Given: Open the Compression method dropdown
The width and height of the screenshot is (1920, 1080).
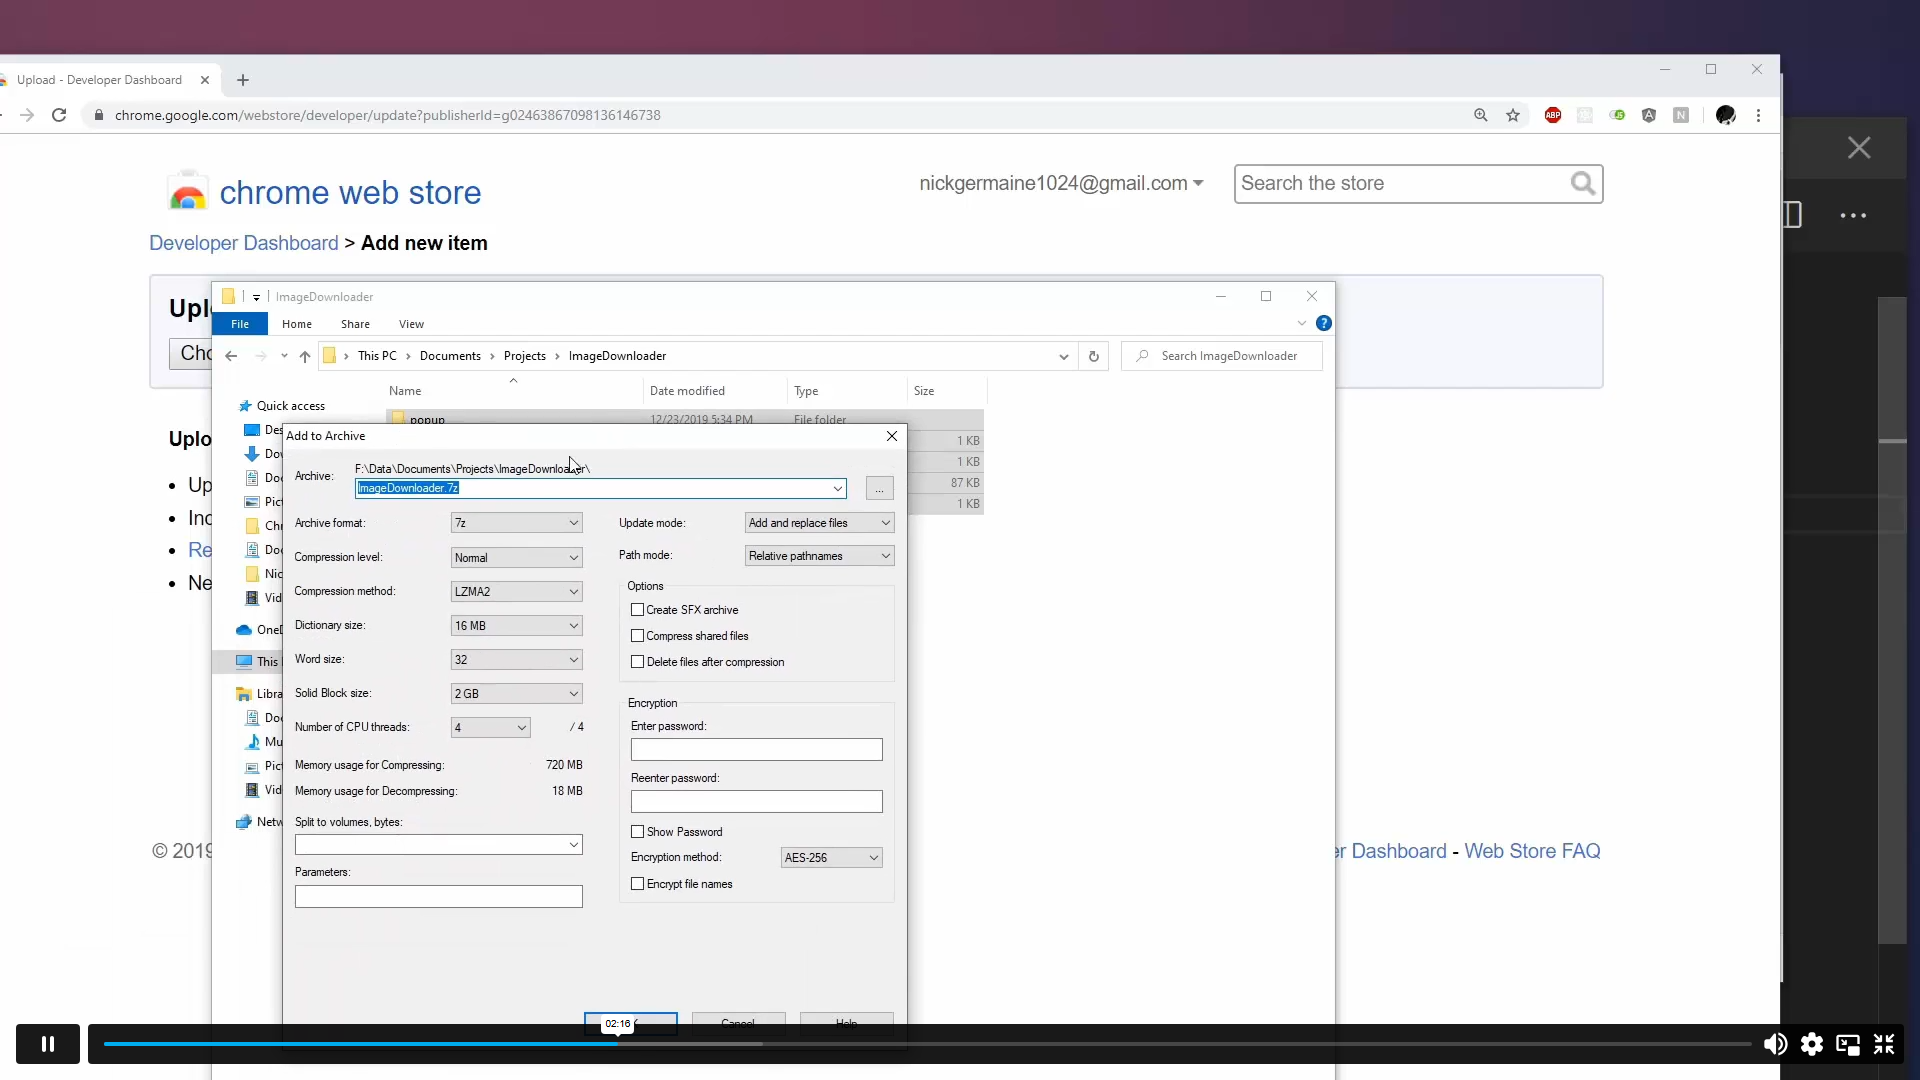Looking at the screenshot, I should click(x=516, y=592).
